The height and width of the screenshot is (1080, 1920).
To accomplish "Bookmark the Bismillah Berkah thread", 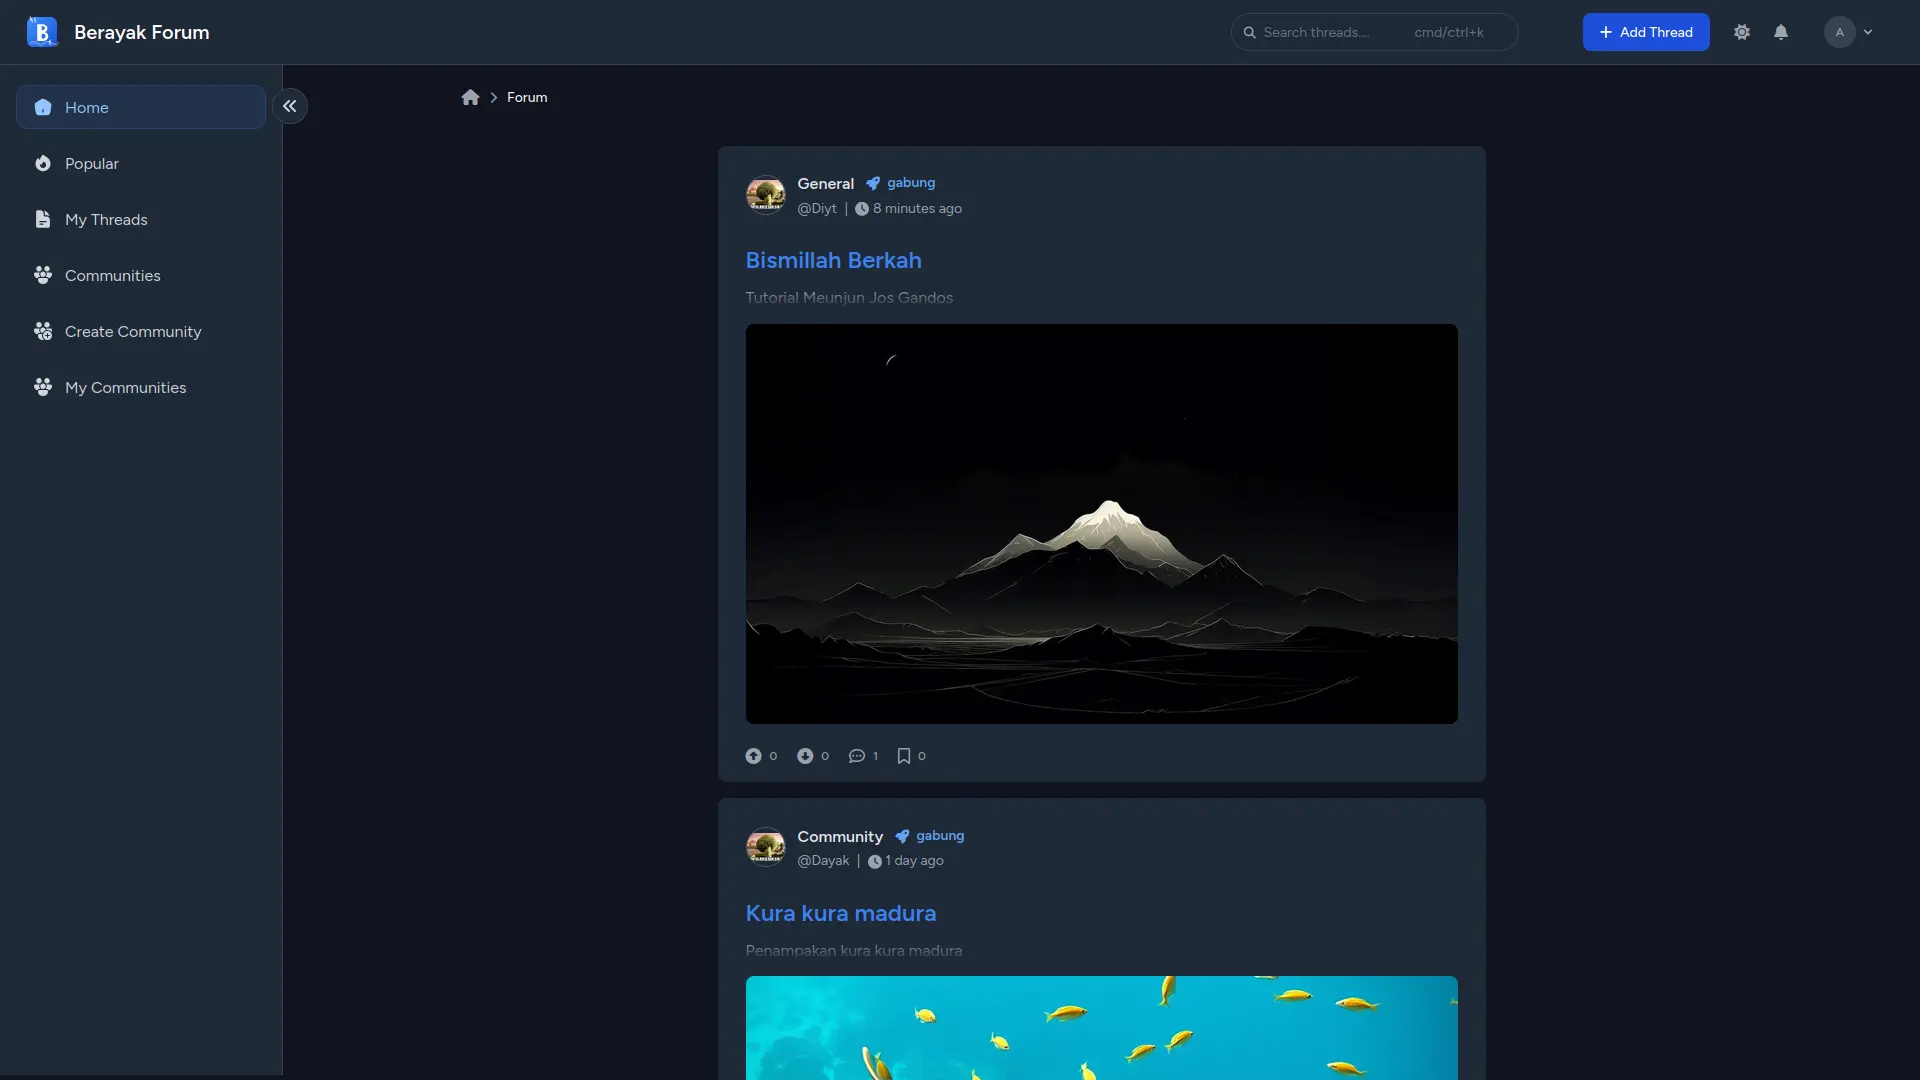I will pos(904,756).
